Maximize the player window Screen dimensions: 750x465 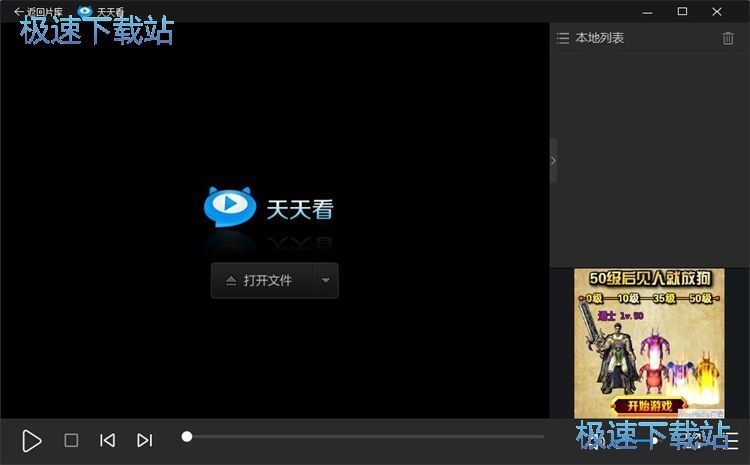683,11
